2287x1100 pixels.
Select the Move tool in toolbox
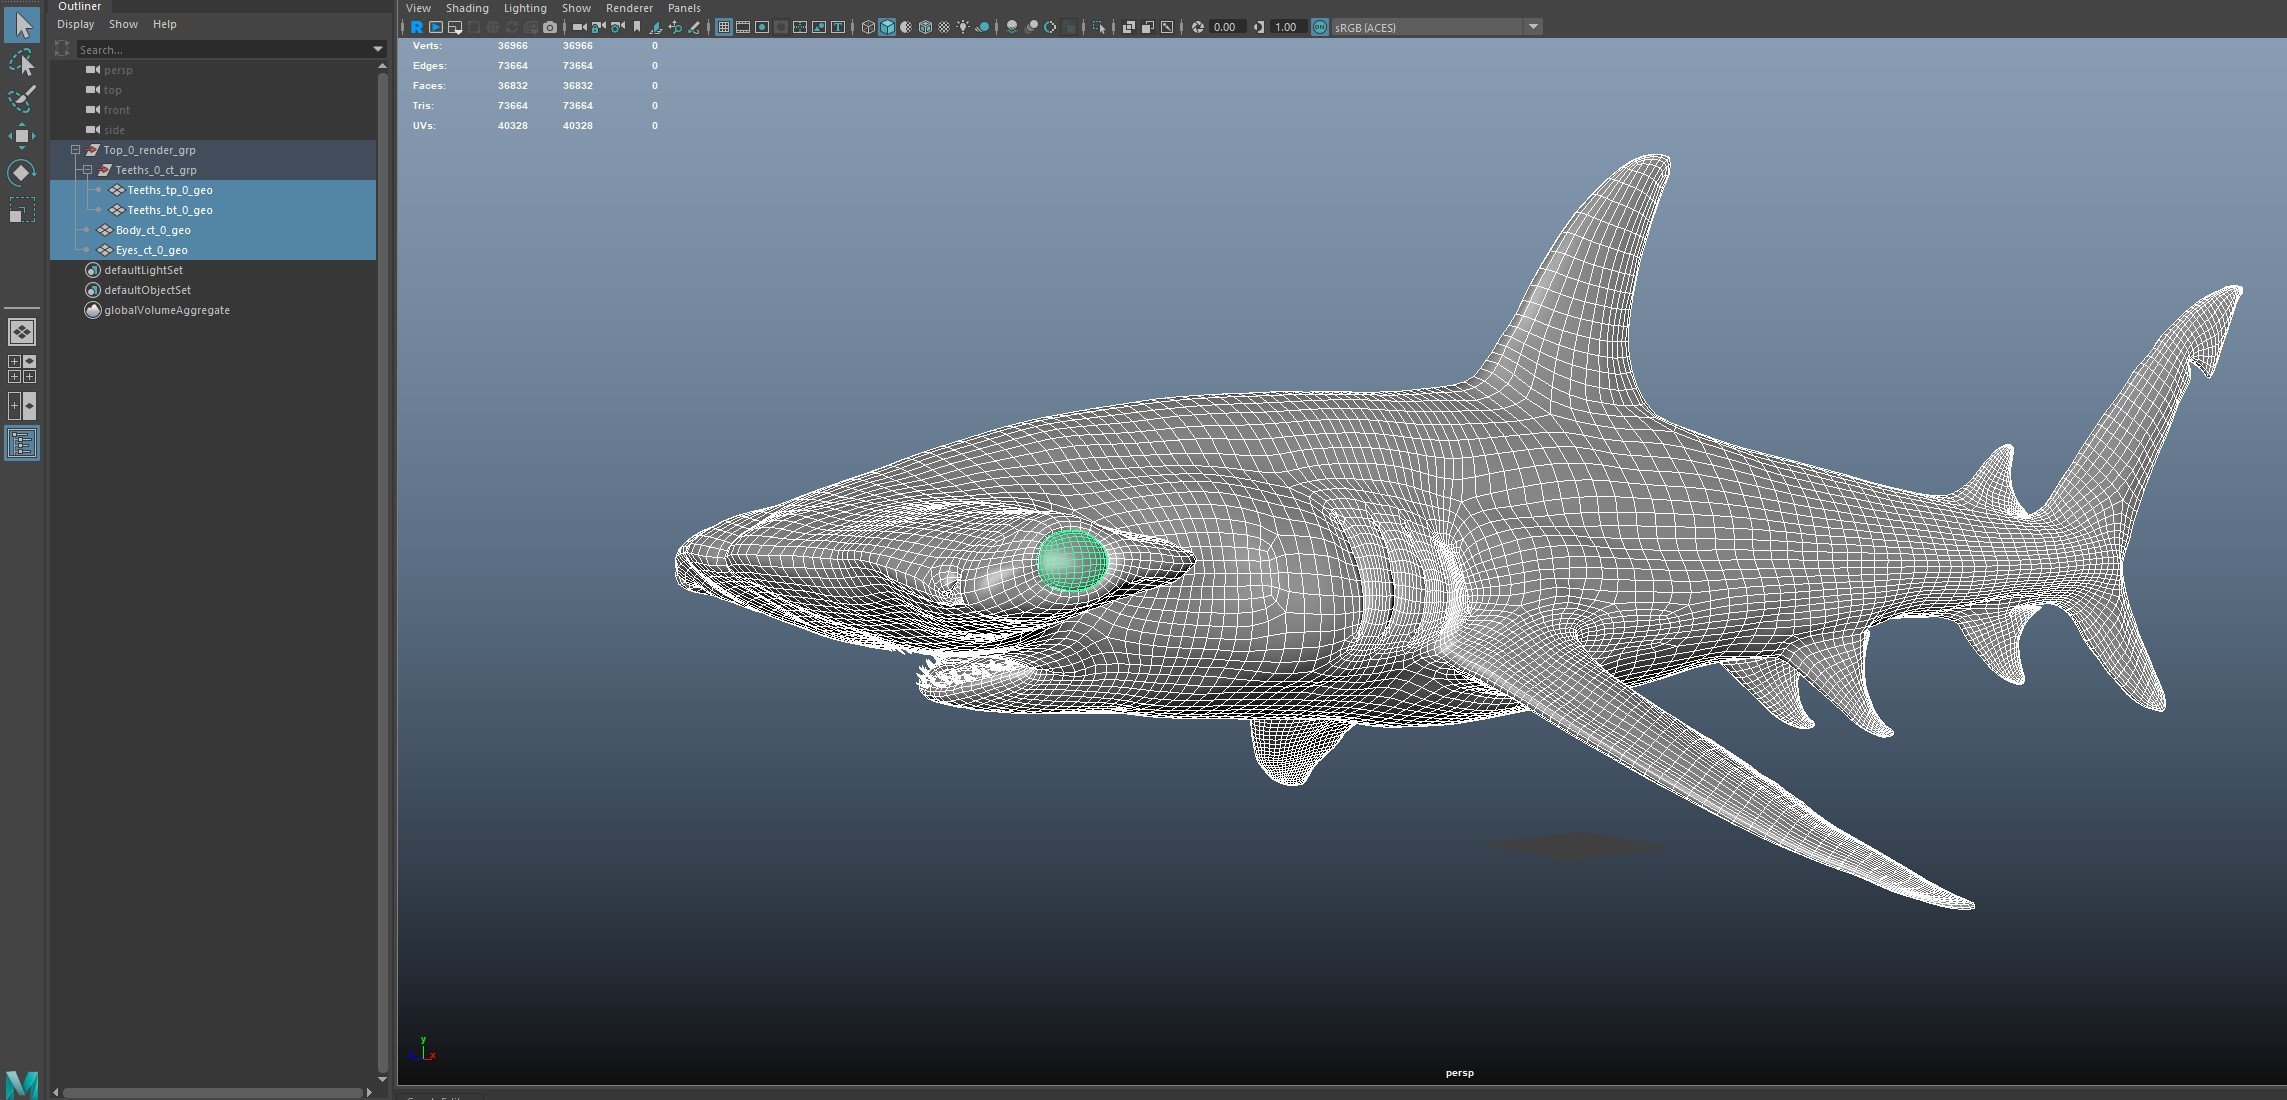(21, 136)
